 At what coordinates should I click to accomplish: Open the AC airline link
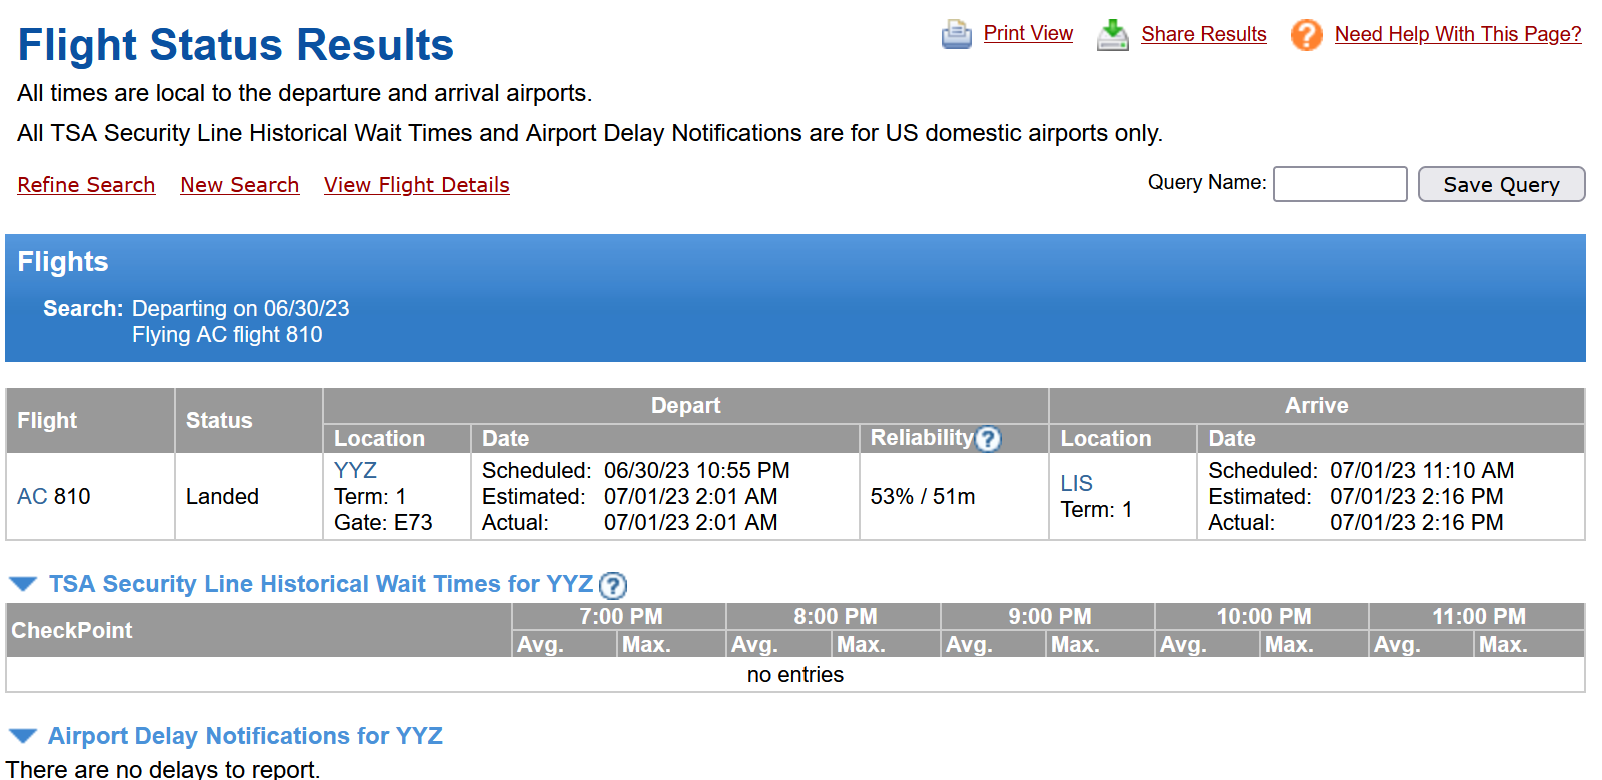coord(32,496)
